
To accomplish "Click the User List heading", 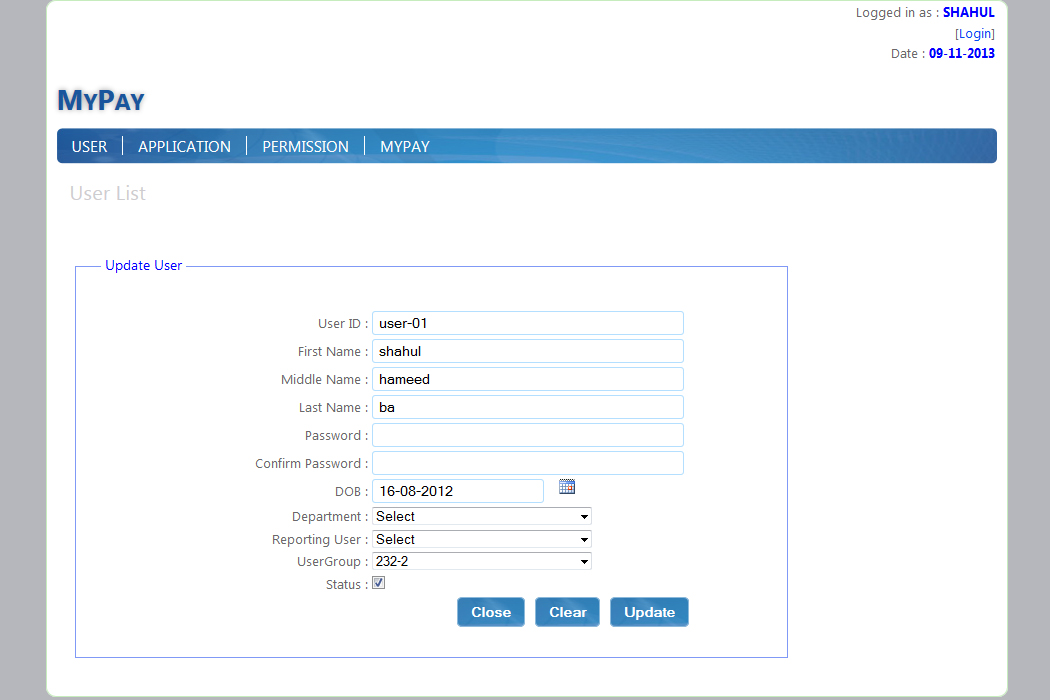I will click(x=108, y=194).
